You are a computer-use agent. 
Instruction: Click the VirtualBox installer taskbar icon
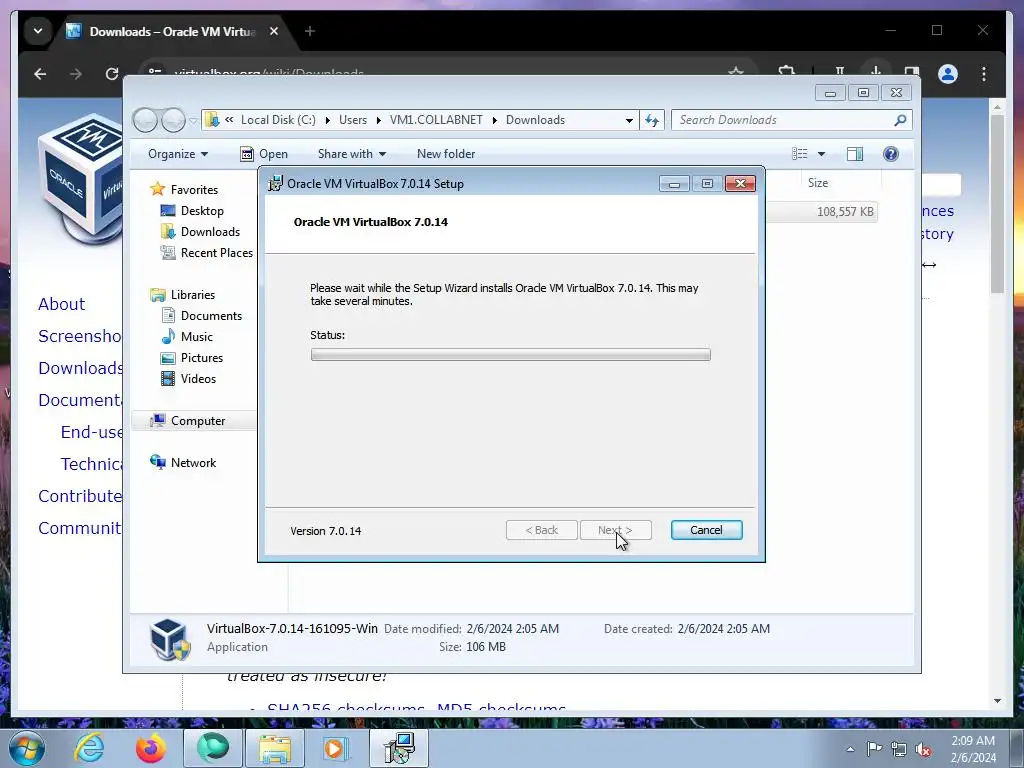coord(399,748)
